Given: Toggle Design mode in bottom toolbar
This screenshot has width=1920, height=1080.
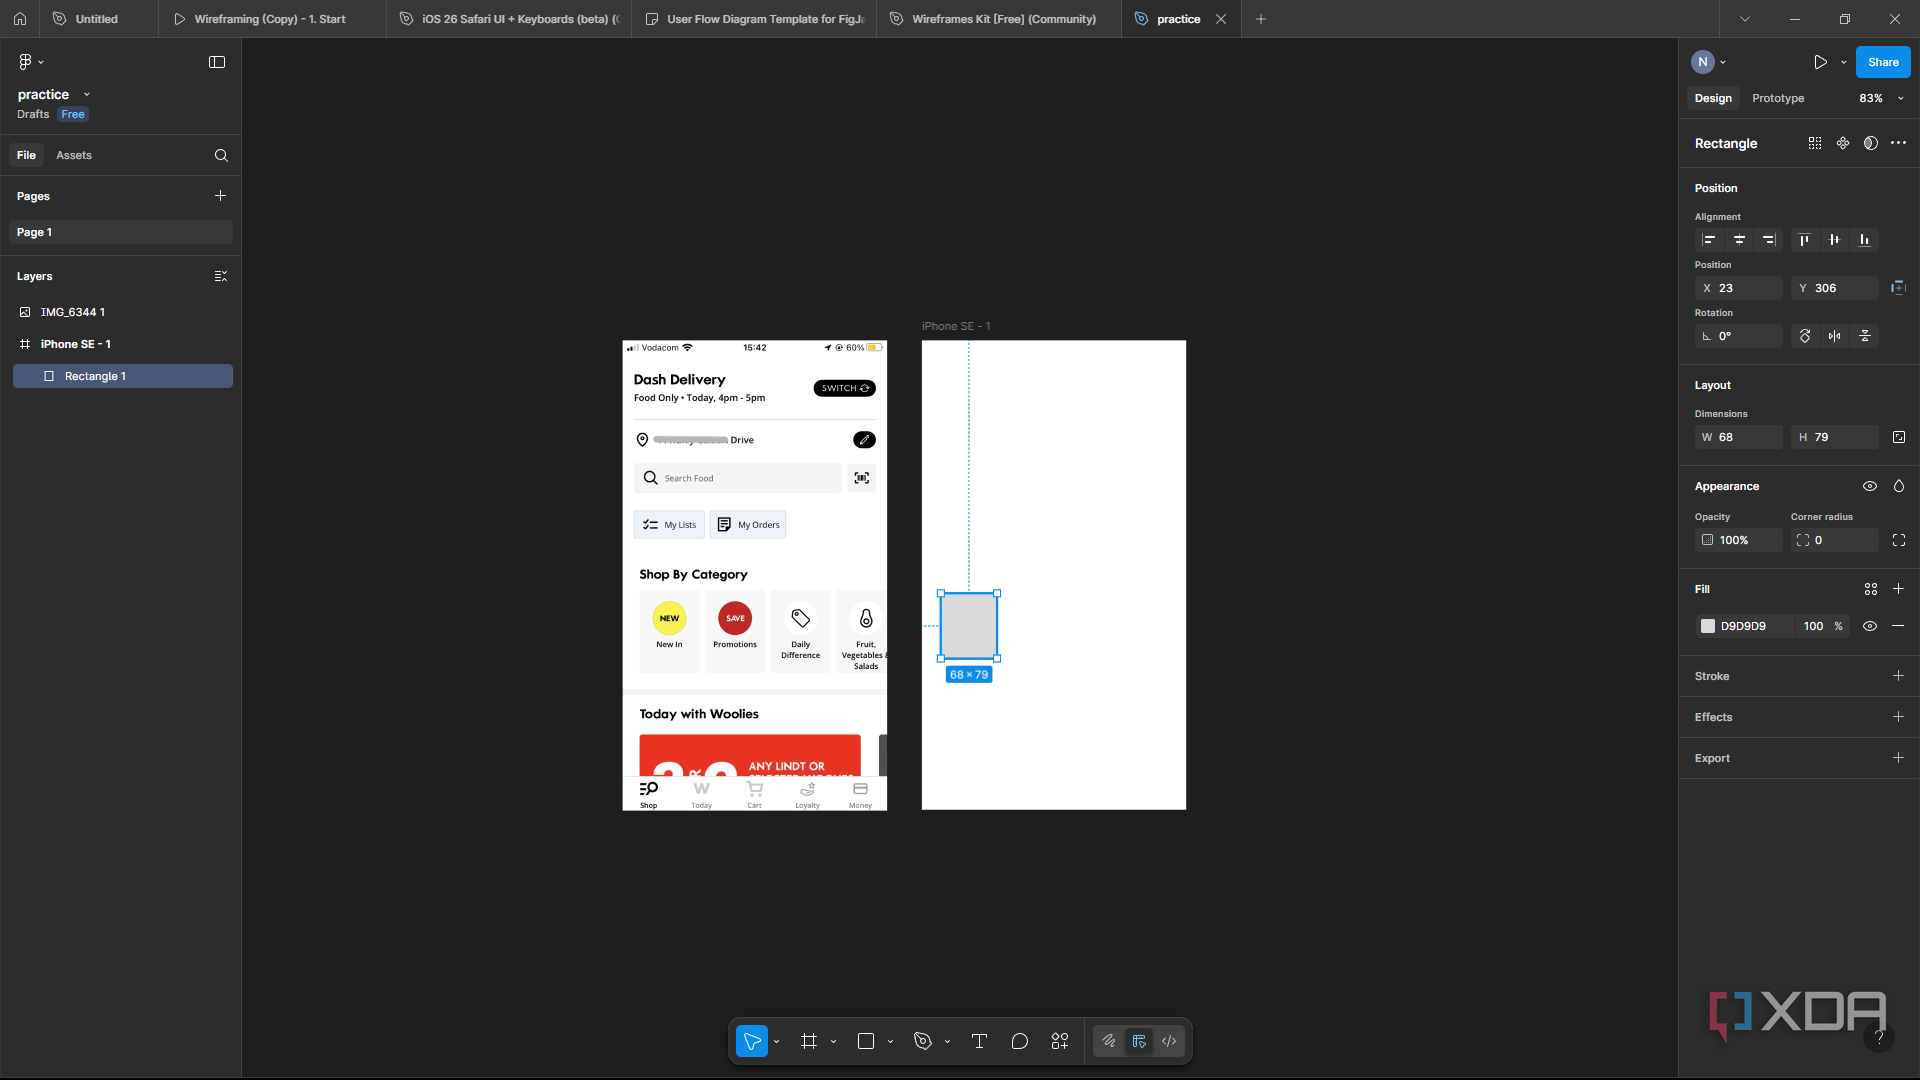Looking at the screenshot, I should [x=1139, y=1041].
